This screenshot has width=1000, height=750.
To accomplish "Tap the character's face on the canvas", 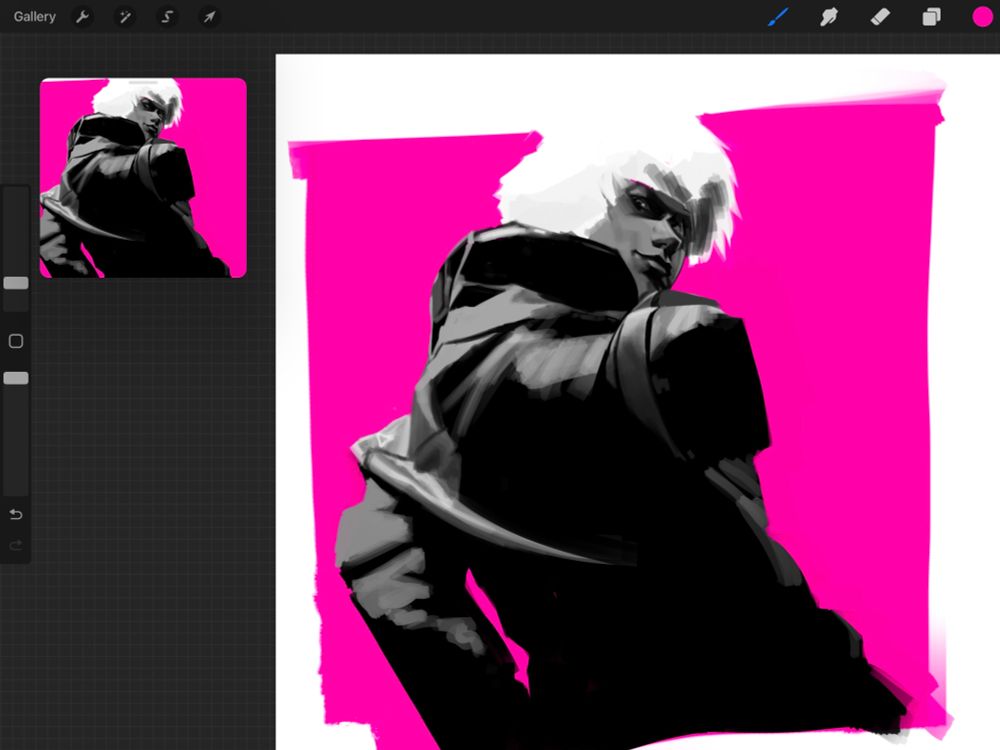I will (x=653, y=233).
